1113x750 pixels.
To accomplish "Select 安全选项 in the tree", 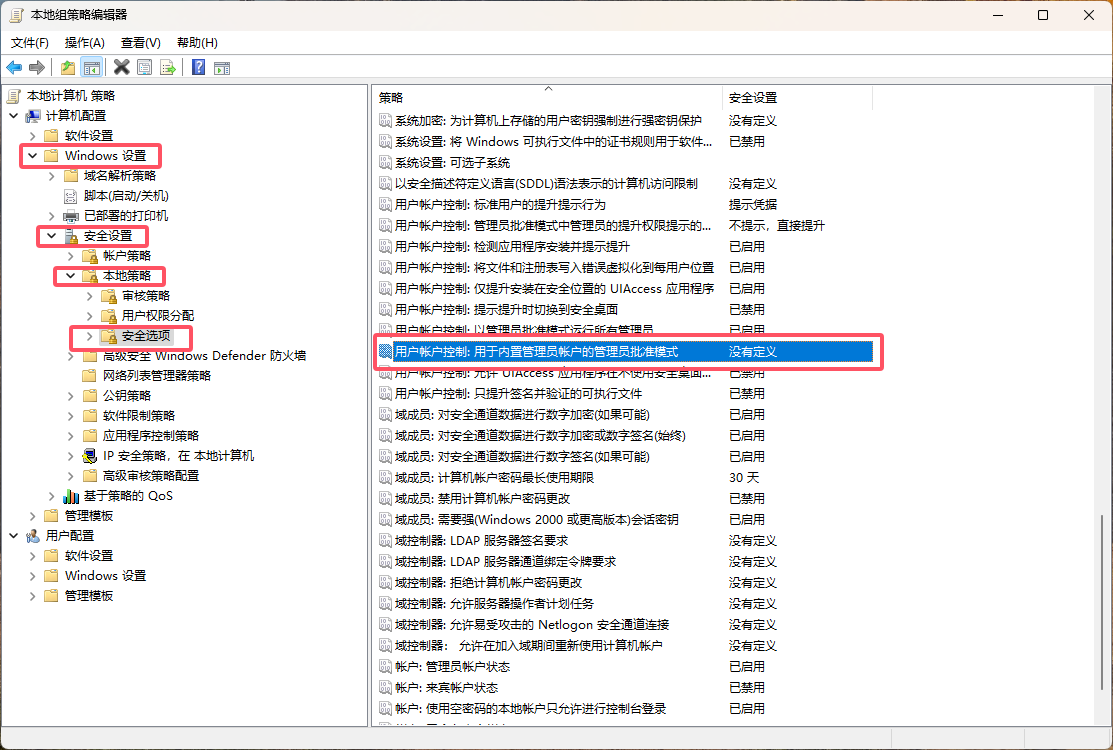I will [x=146, y=336].
